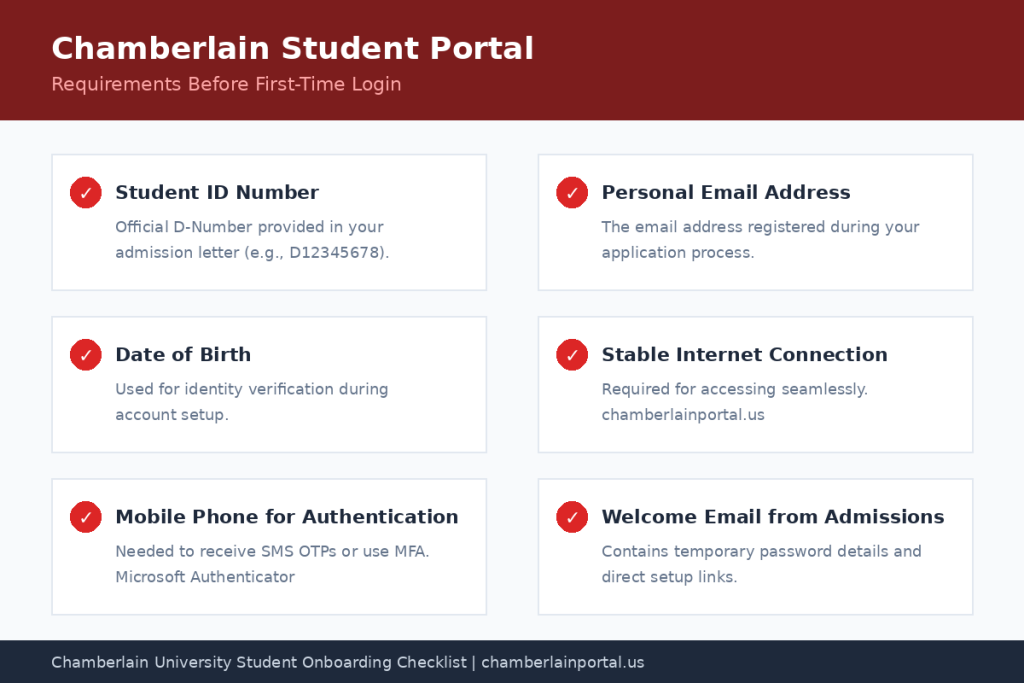Viewport: 1024px width, 683px height.
Task: Click the Requirements Before First-Time Login subtitle
Action: pos(226,84)
